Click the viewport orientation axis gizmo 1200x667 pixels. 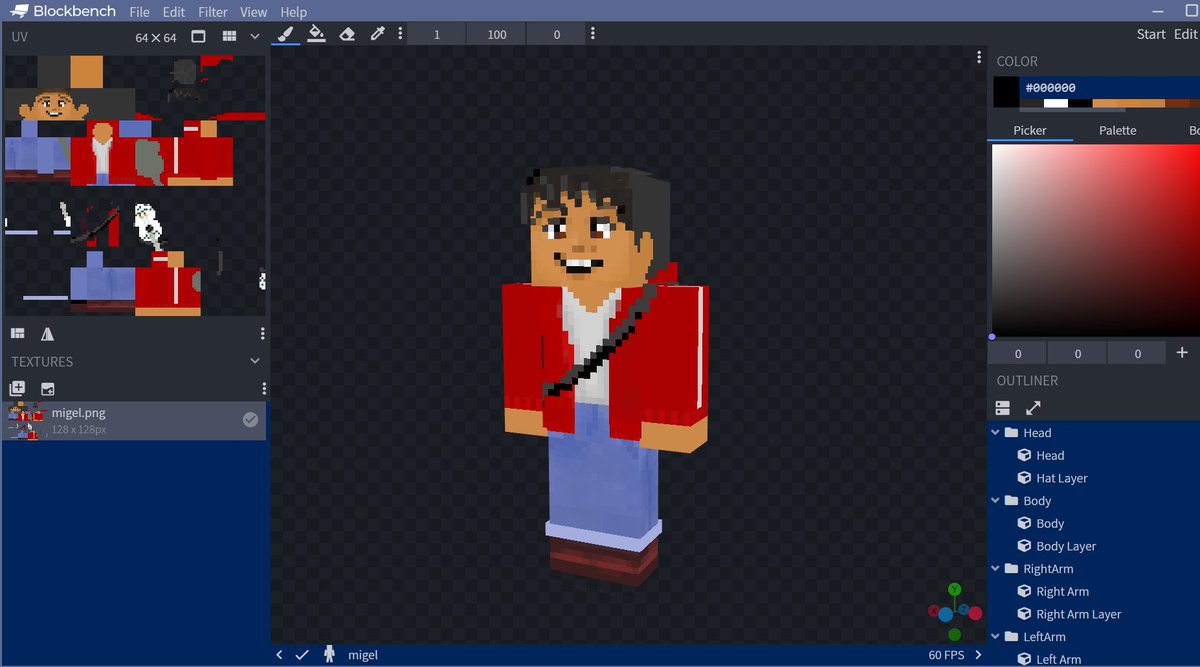[955, 610]
